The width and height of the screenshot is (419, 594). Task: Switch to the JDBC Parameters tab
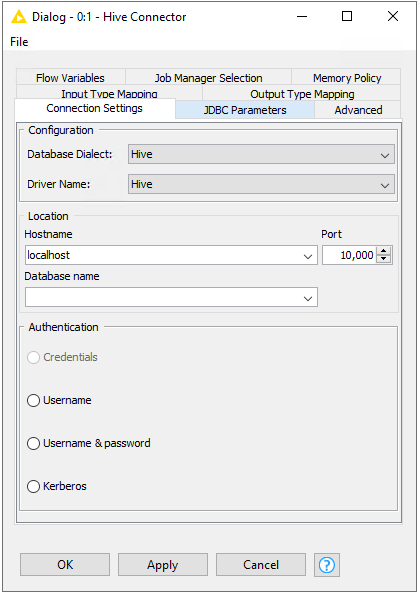[x=245, y=110]
